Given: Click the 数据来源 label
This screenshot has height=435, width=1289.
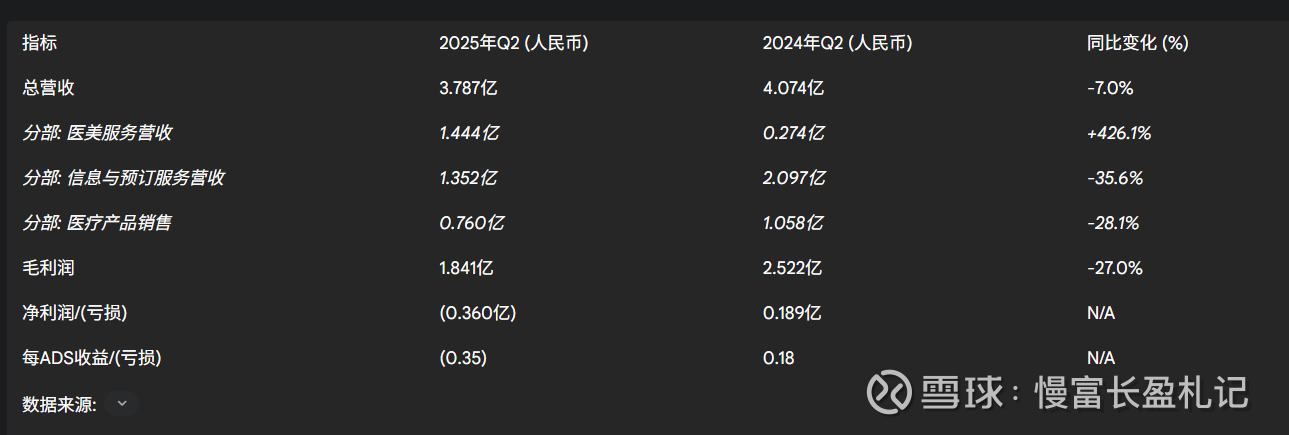Looking at the screenshot, I should pos(59,404).
